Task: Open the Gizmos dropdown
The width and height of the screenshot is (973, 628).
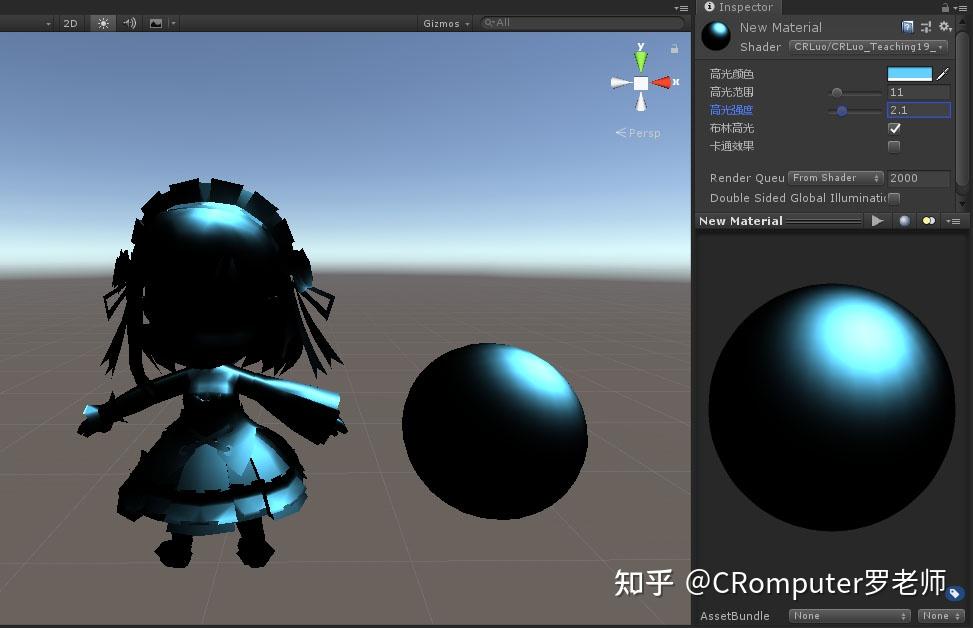Action: (x=443, y=23)
